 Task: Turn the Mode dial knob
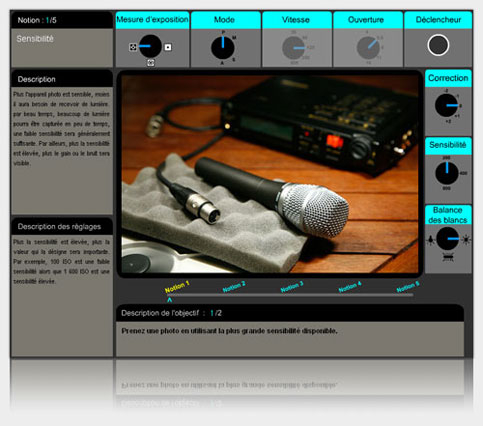pos(223,48)
